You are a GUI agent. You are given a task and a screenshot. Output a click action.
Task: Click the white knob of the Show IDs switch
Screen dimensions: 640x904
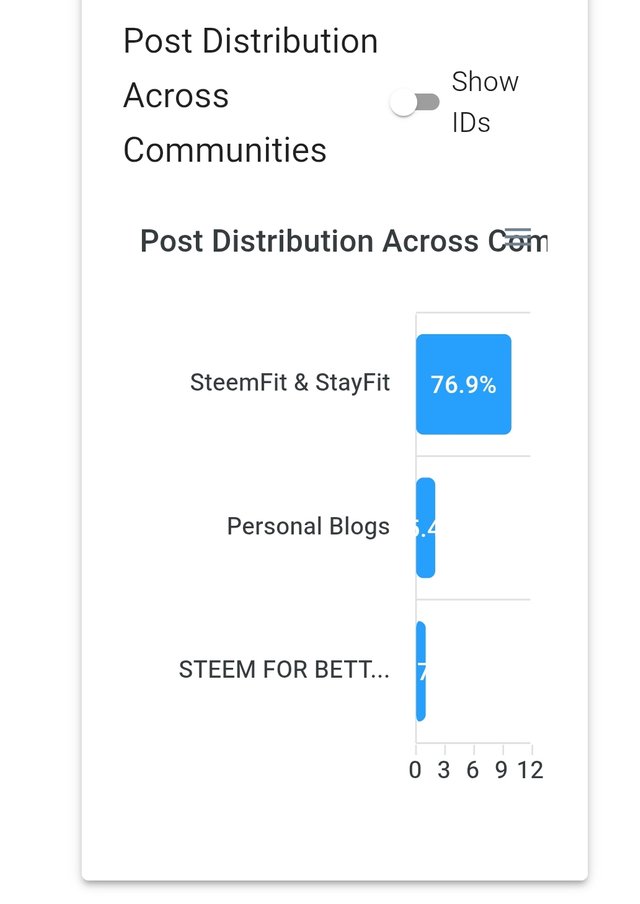click(x=403, y=103)
